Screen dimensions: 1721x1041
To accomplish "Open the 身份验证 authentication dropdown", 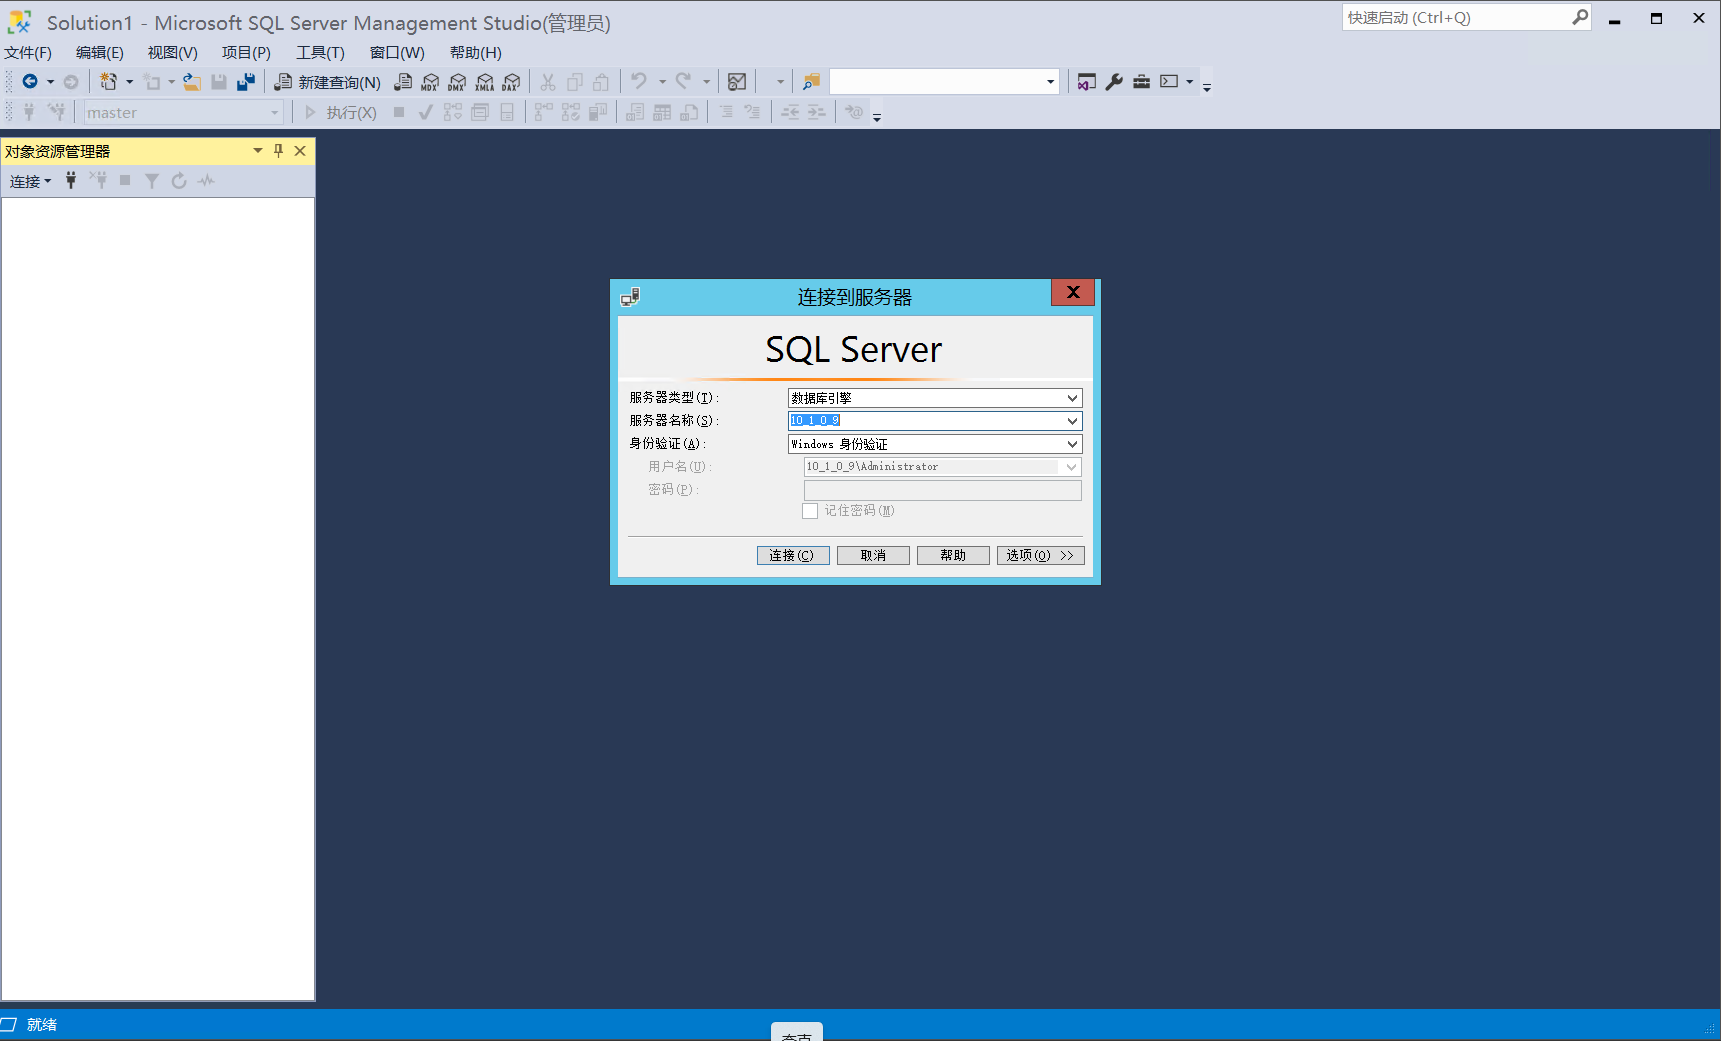I will point(1072,443).
